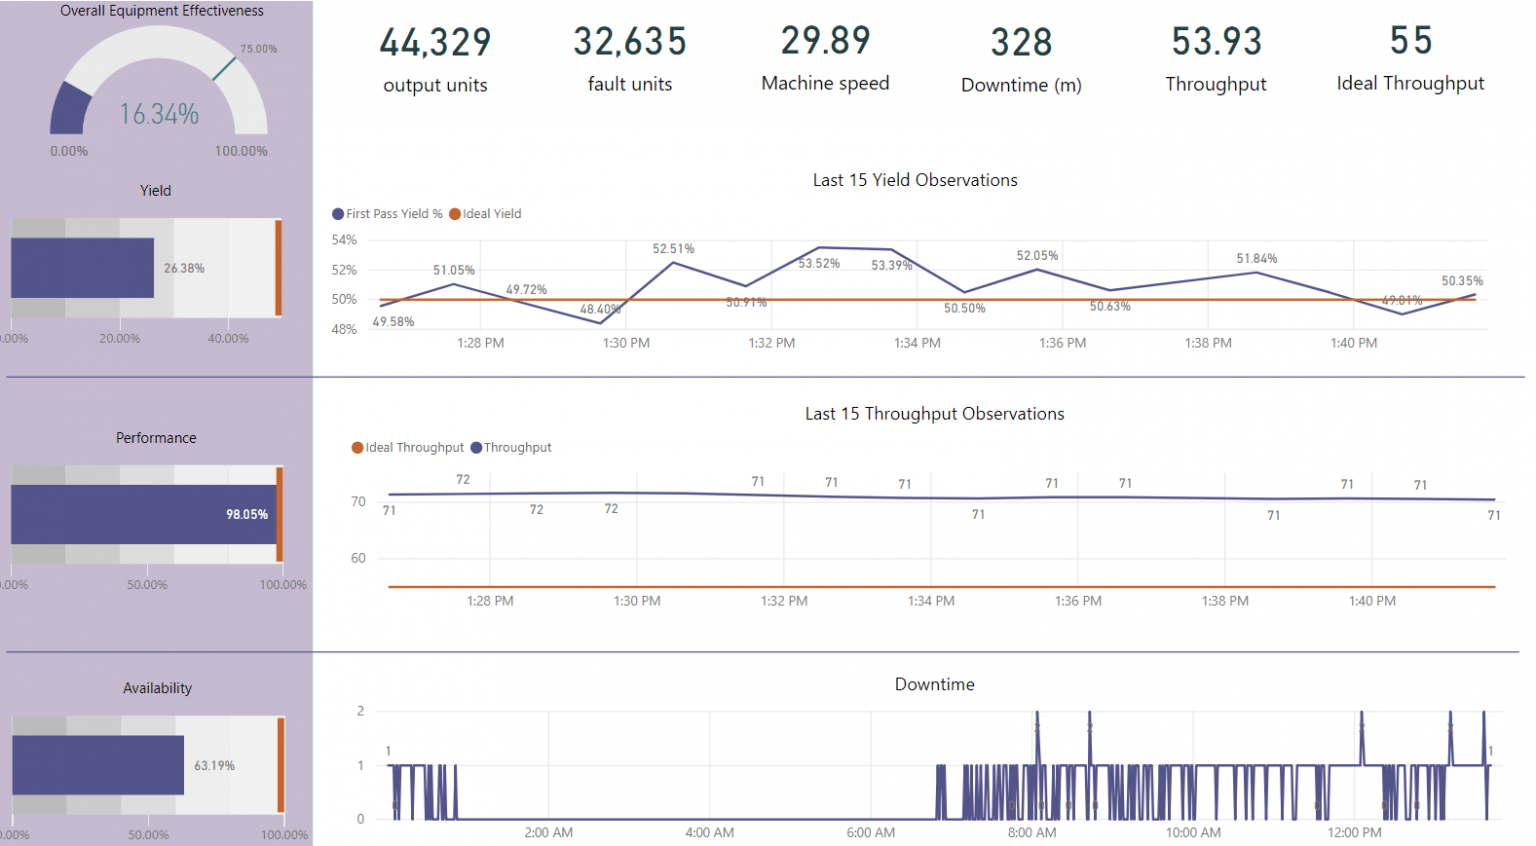Click the Ideal Throughput legend entry
This screenshot has width=1536, height=846.
click(407, 447)
